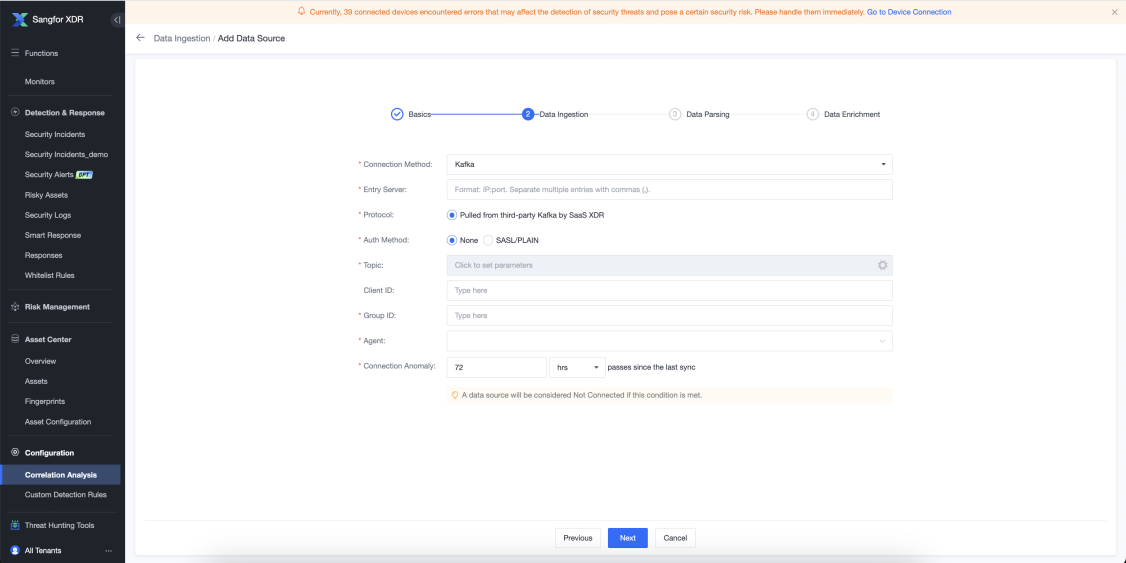Open the All Tenants three-dot menu
Screen dimensions: 1126x563
click(x=108, y=551)
